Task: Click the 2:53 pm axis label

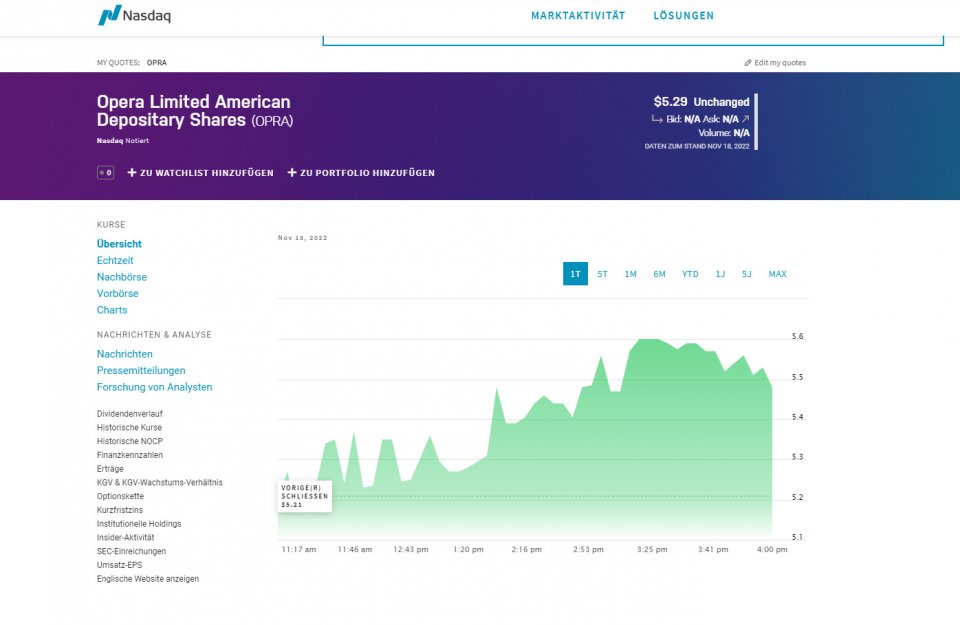Action: (x=588, y=550)
